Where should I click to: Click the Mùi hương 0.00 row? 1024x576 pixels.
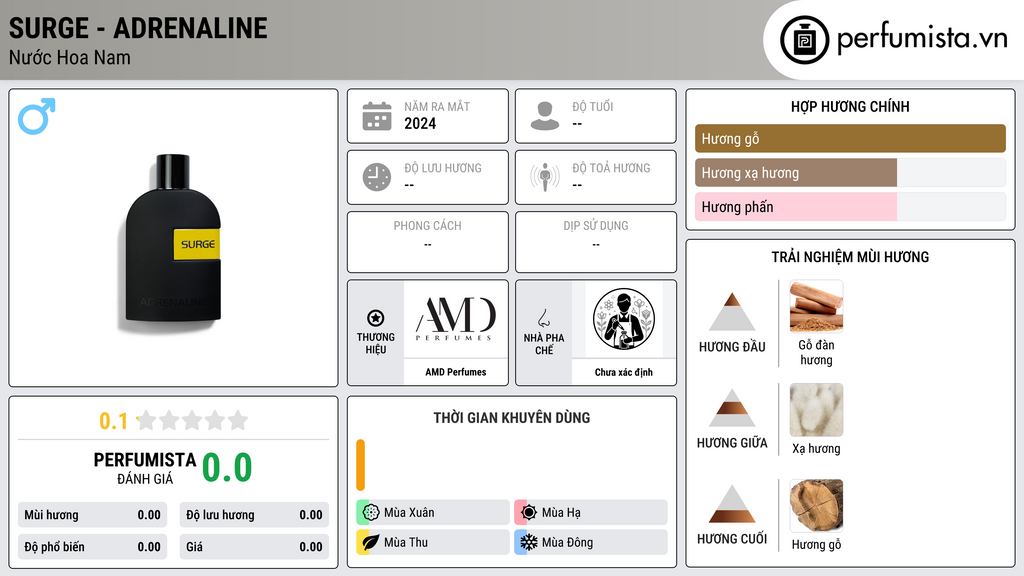(92, 515)
